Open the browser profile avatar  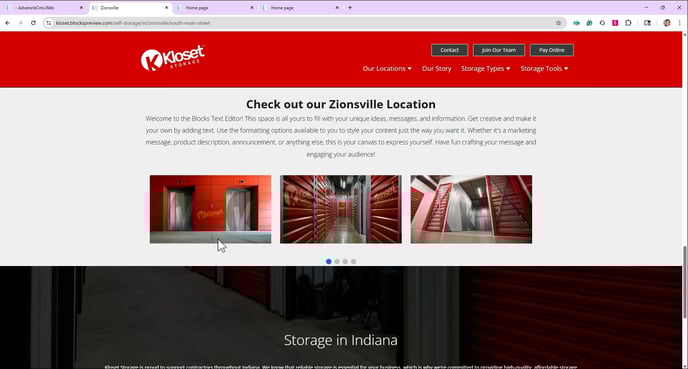tap(667, 23)
